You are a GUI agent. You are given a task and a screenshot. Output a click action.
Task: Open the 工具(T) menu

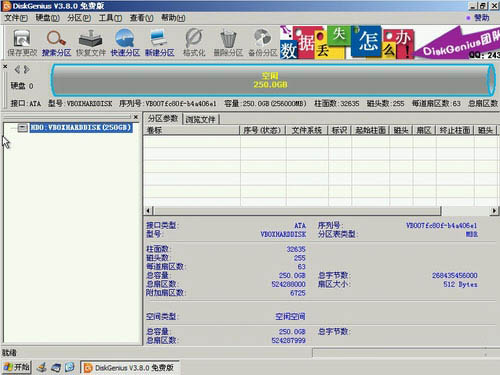110,18
